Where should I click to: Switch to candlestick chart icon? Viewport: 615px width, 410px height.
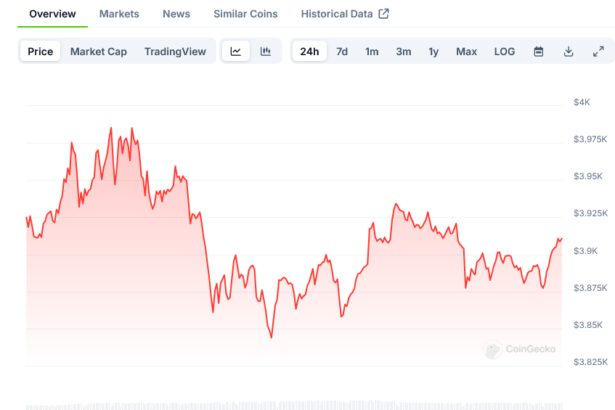coord(265,51)
